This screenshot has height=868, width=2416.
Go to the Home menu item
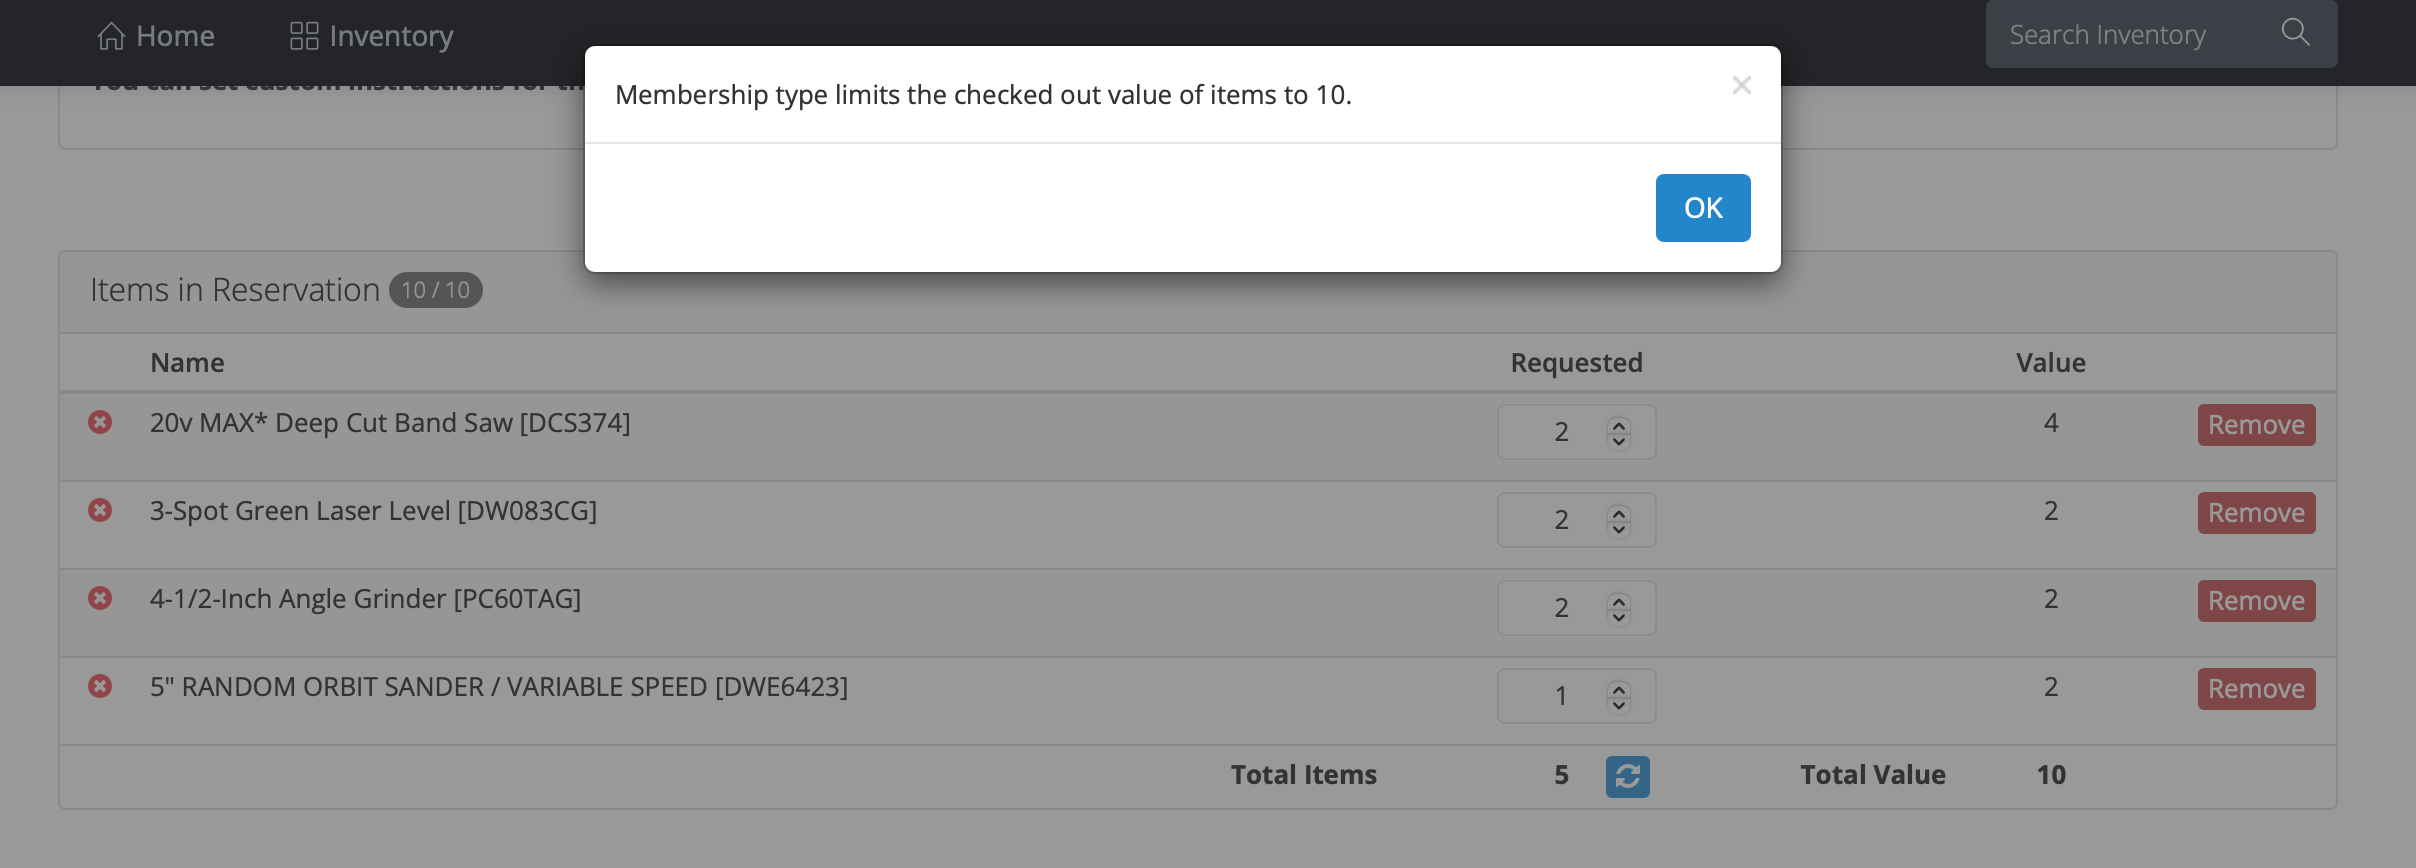(156, 36)
